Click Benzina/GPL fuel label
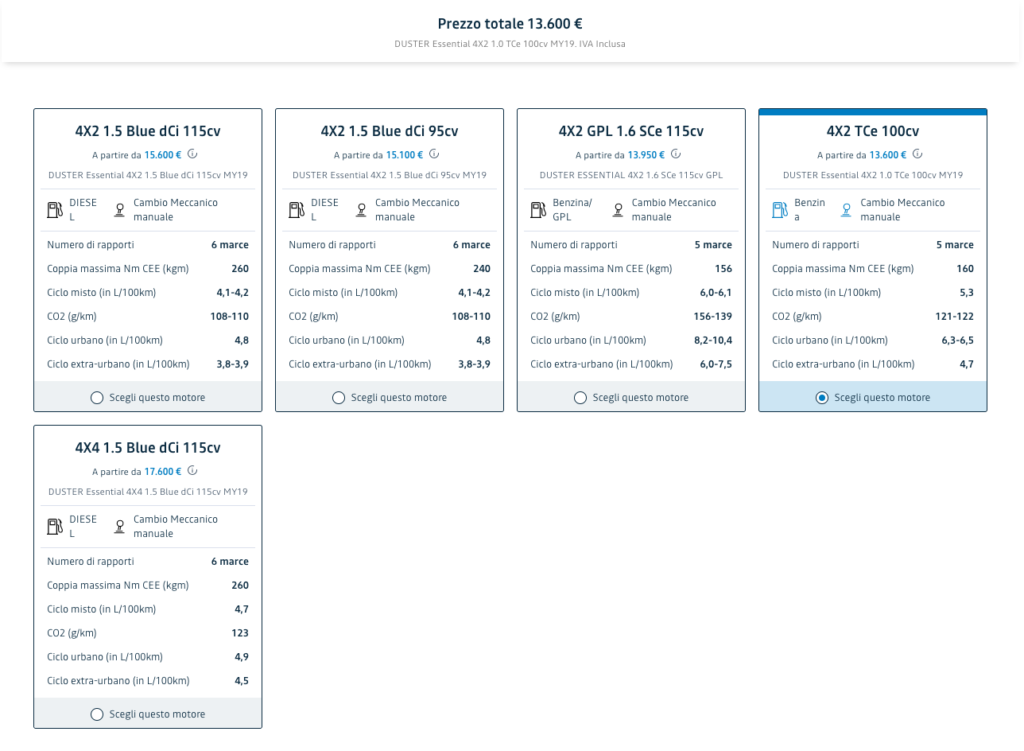The width and height of the screenshot is (1024, 751). click(572, 210)
